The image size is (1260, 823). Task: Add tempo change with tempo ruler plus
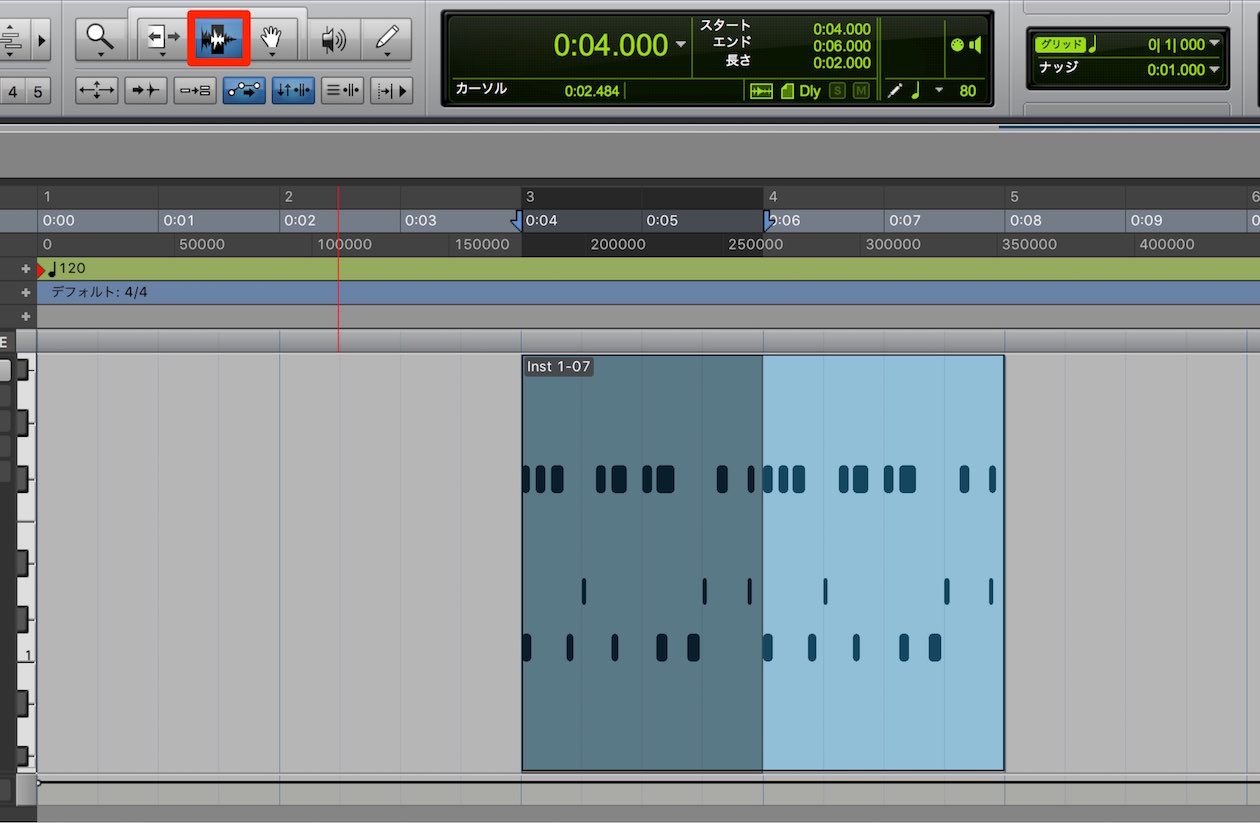coord(26,269)
